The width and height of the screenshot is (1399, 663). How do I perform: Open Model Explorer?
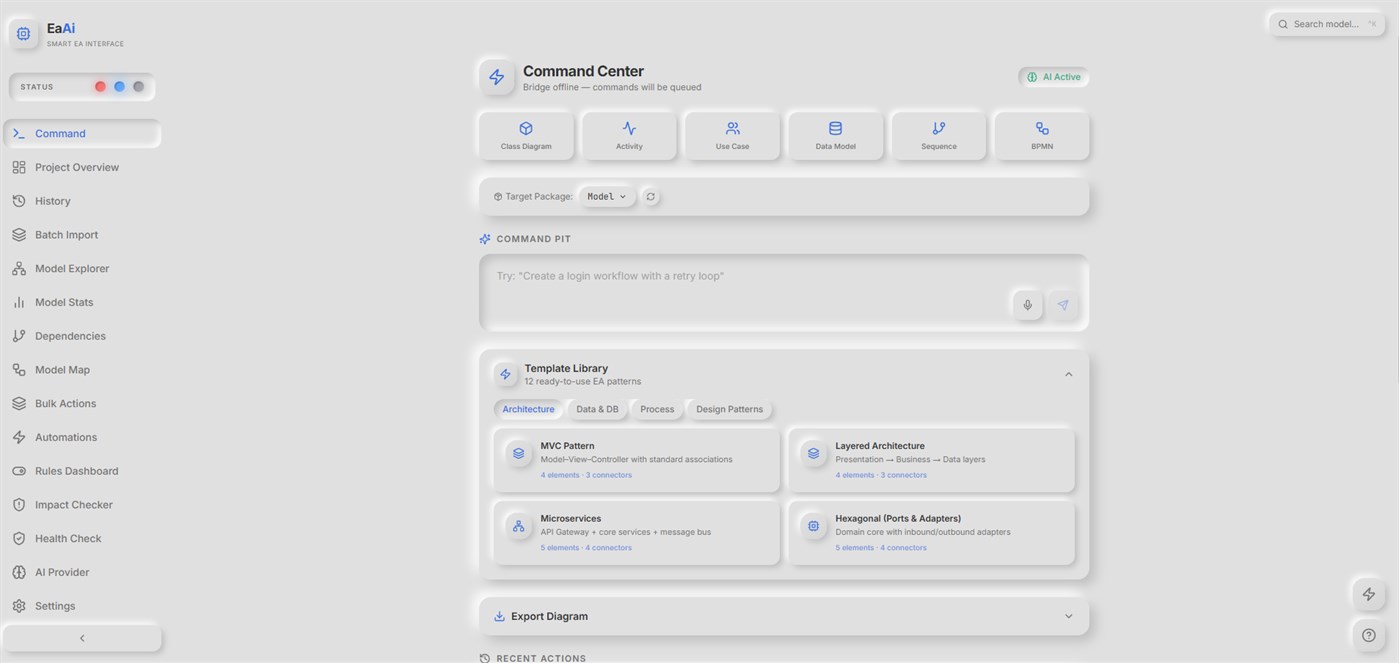point(82,268)
